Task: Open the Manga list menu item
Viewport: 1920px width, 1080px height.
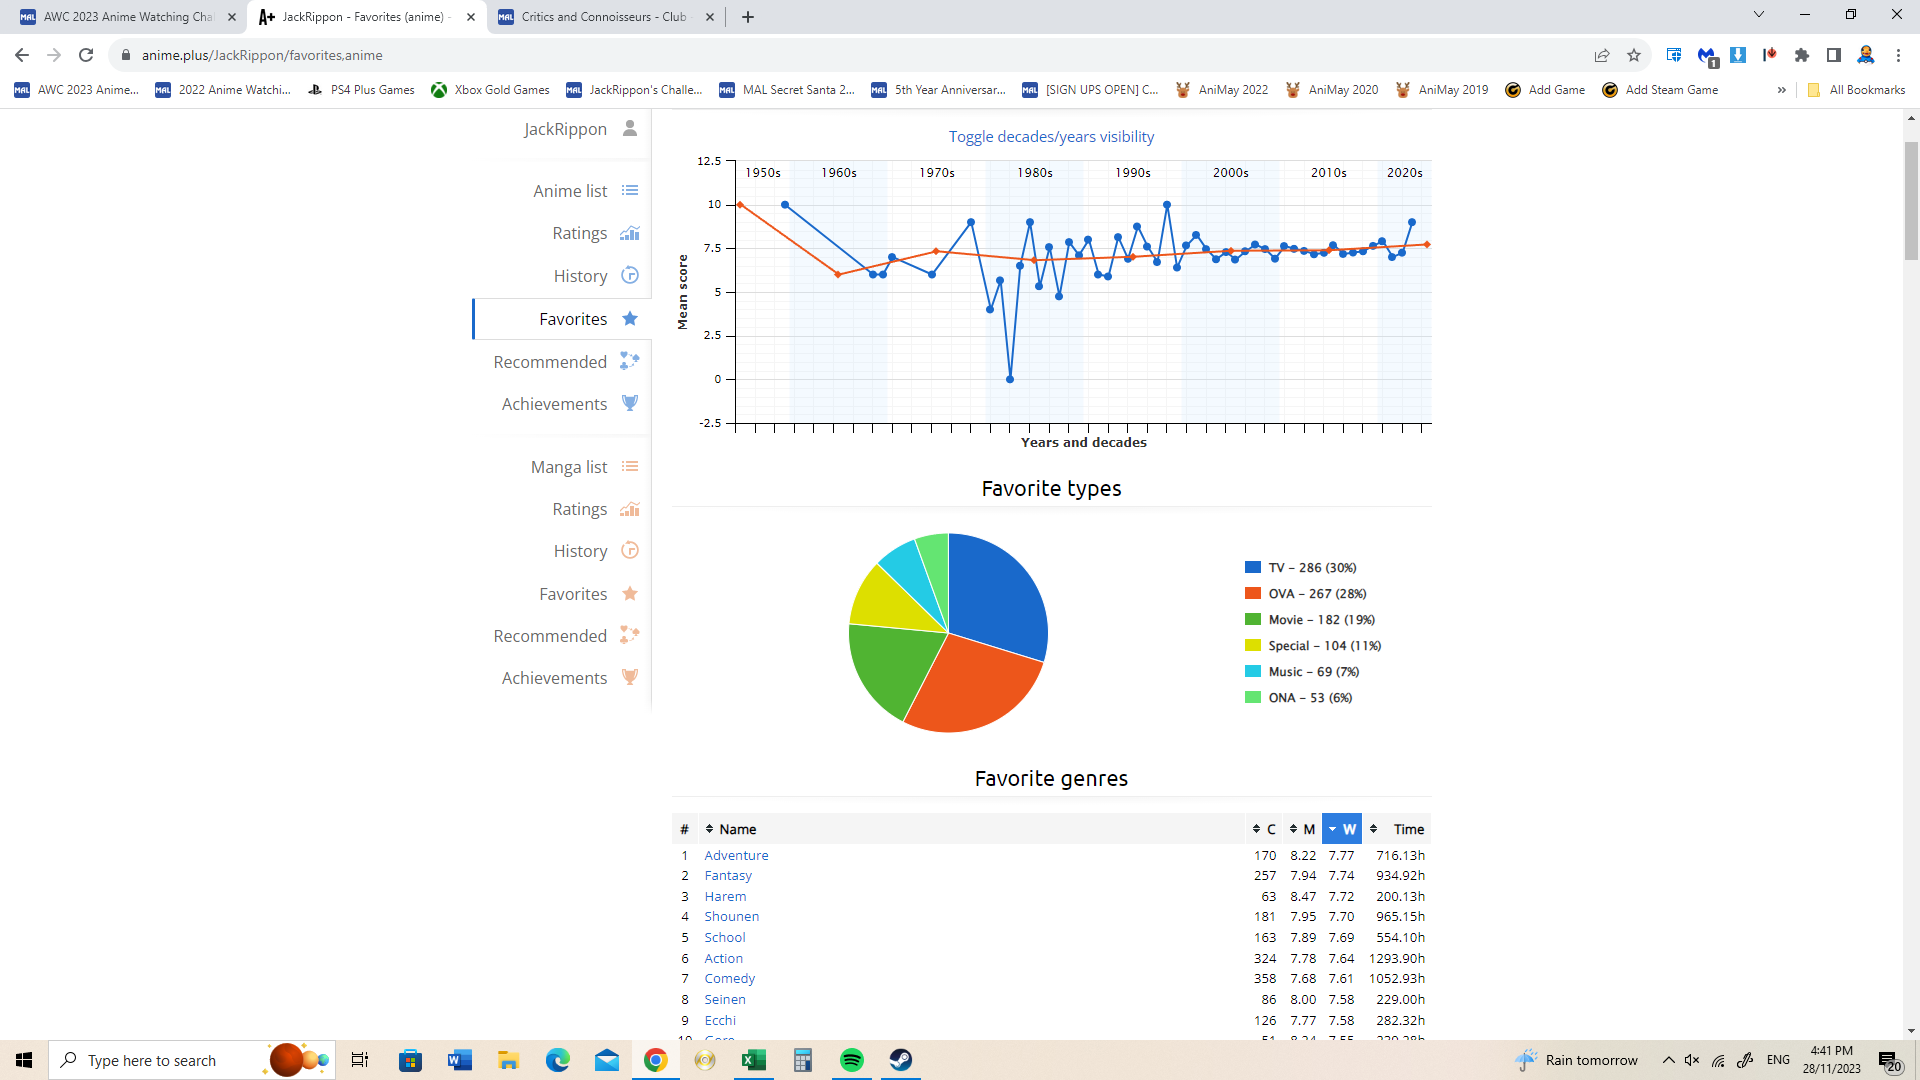Action: 569,467
